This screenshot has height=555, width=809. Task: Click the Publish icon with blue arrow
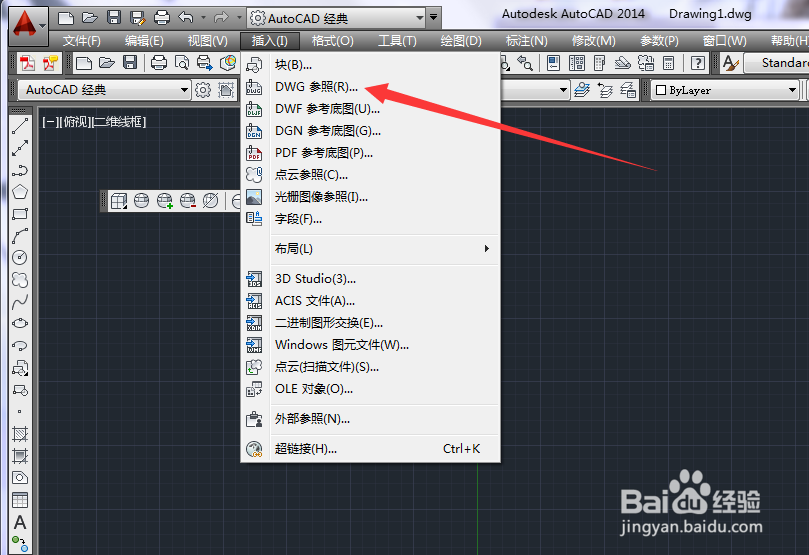click(x=204, y=63)
